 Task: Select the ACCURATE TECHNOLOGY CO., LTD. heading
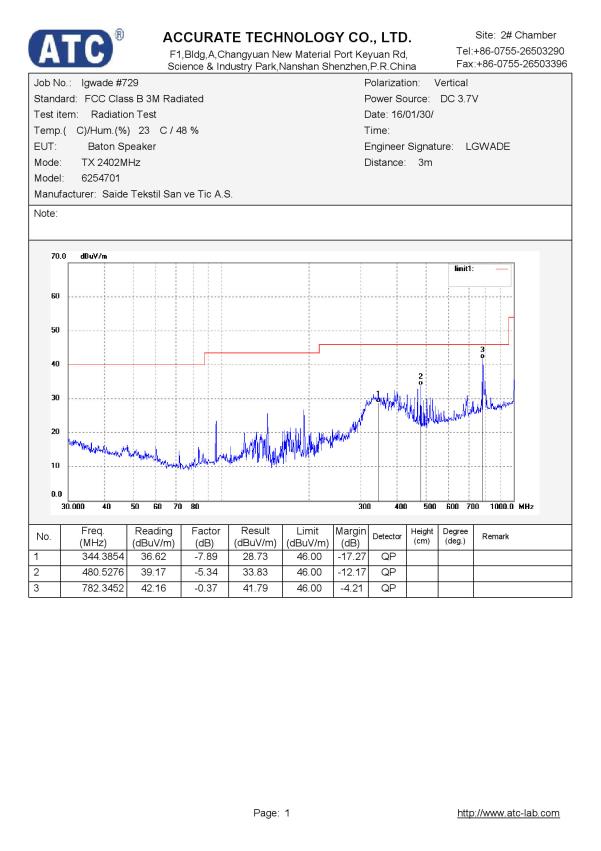287,37
